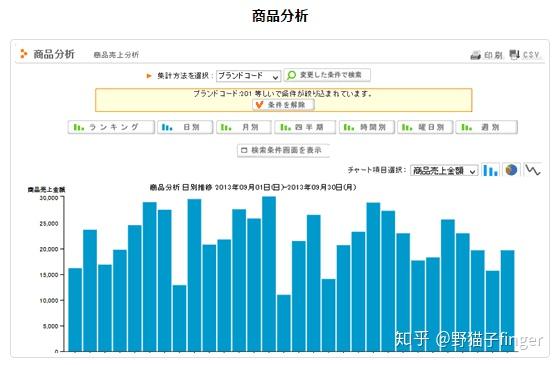Open the ブランドコード aggregation dropdown
The height and width of the screenshot is (365, 558).
tap(248, 76)
